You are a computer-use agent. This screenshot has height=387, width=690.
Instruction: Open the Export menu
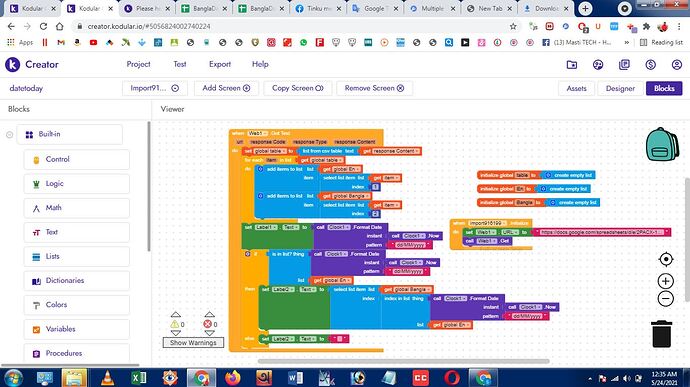[220, 64]
